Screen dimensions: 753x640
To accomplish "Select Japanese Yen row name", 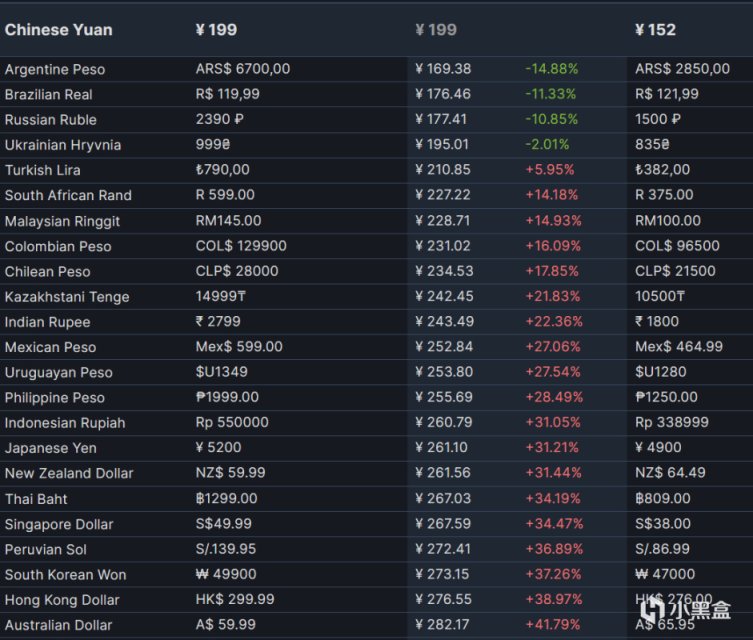I will (x=50, y=448).
